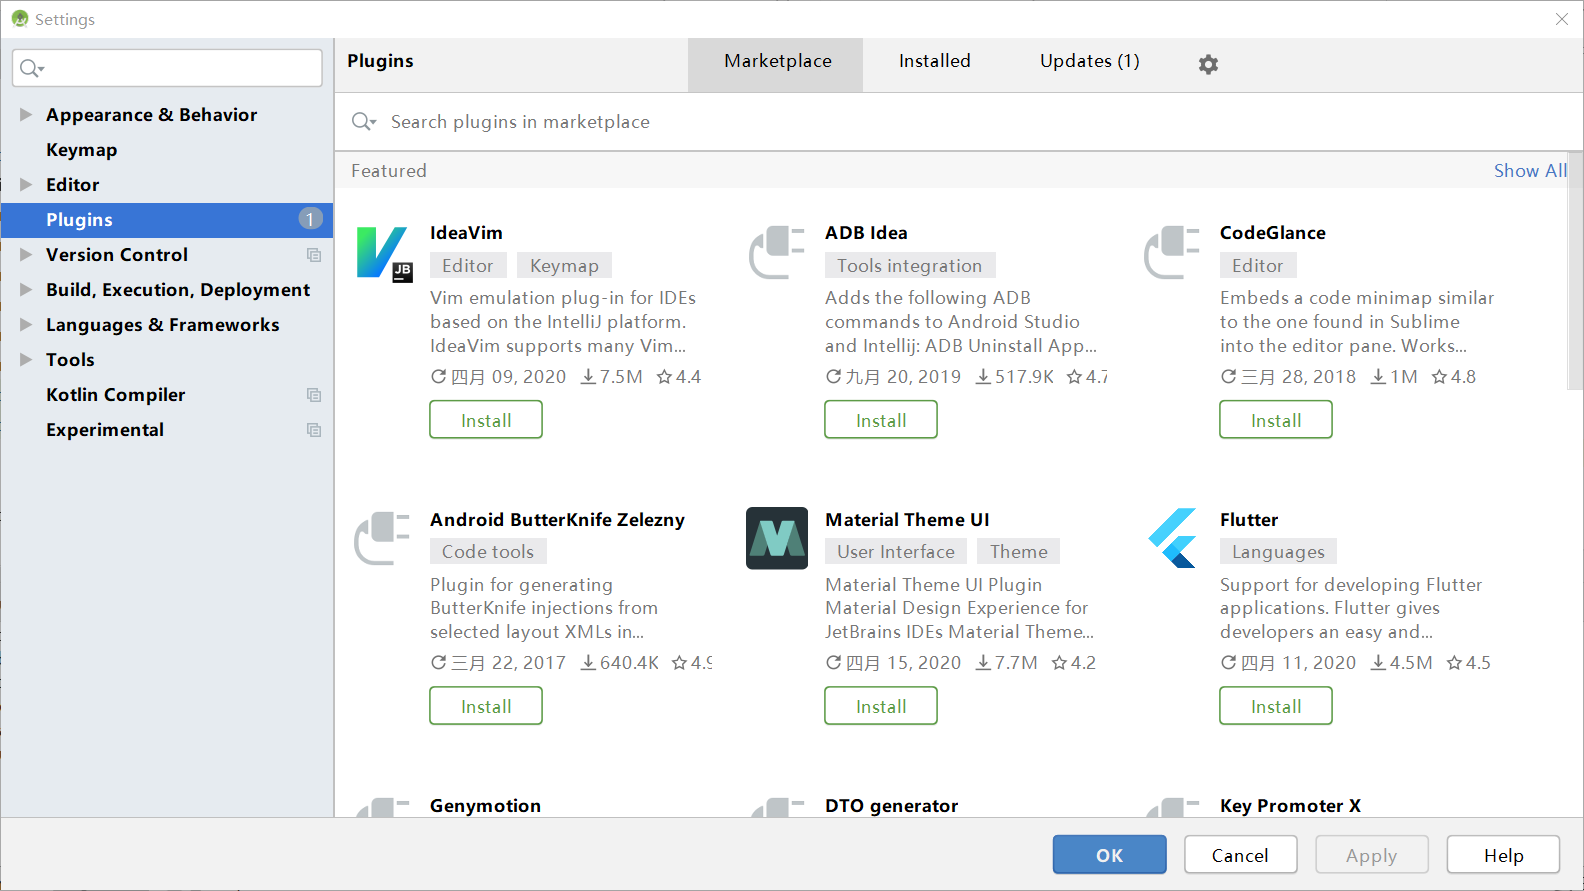Click the Editor tag under IdeaVim
1584x891 pixels.
[468, 266]
